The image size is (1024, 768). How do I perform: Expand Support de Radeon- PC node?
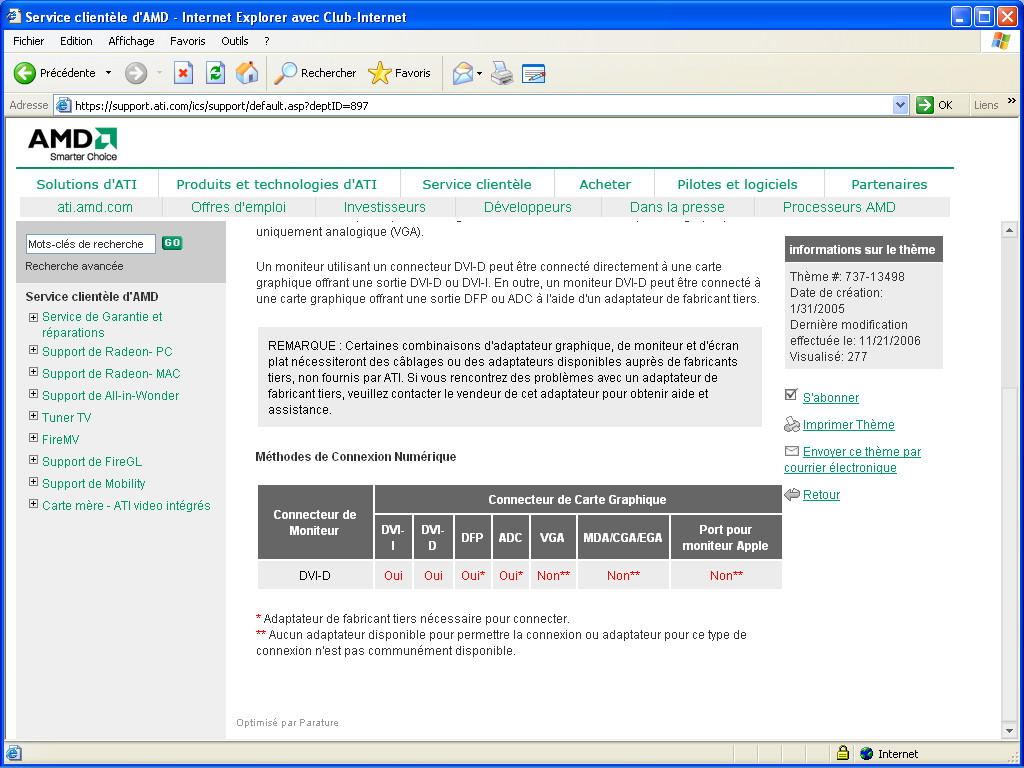pyautogui.click(x=33, y=350)
